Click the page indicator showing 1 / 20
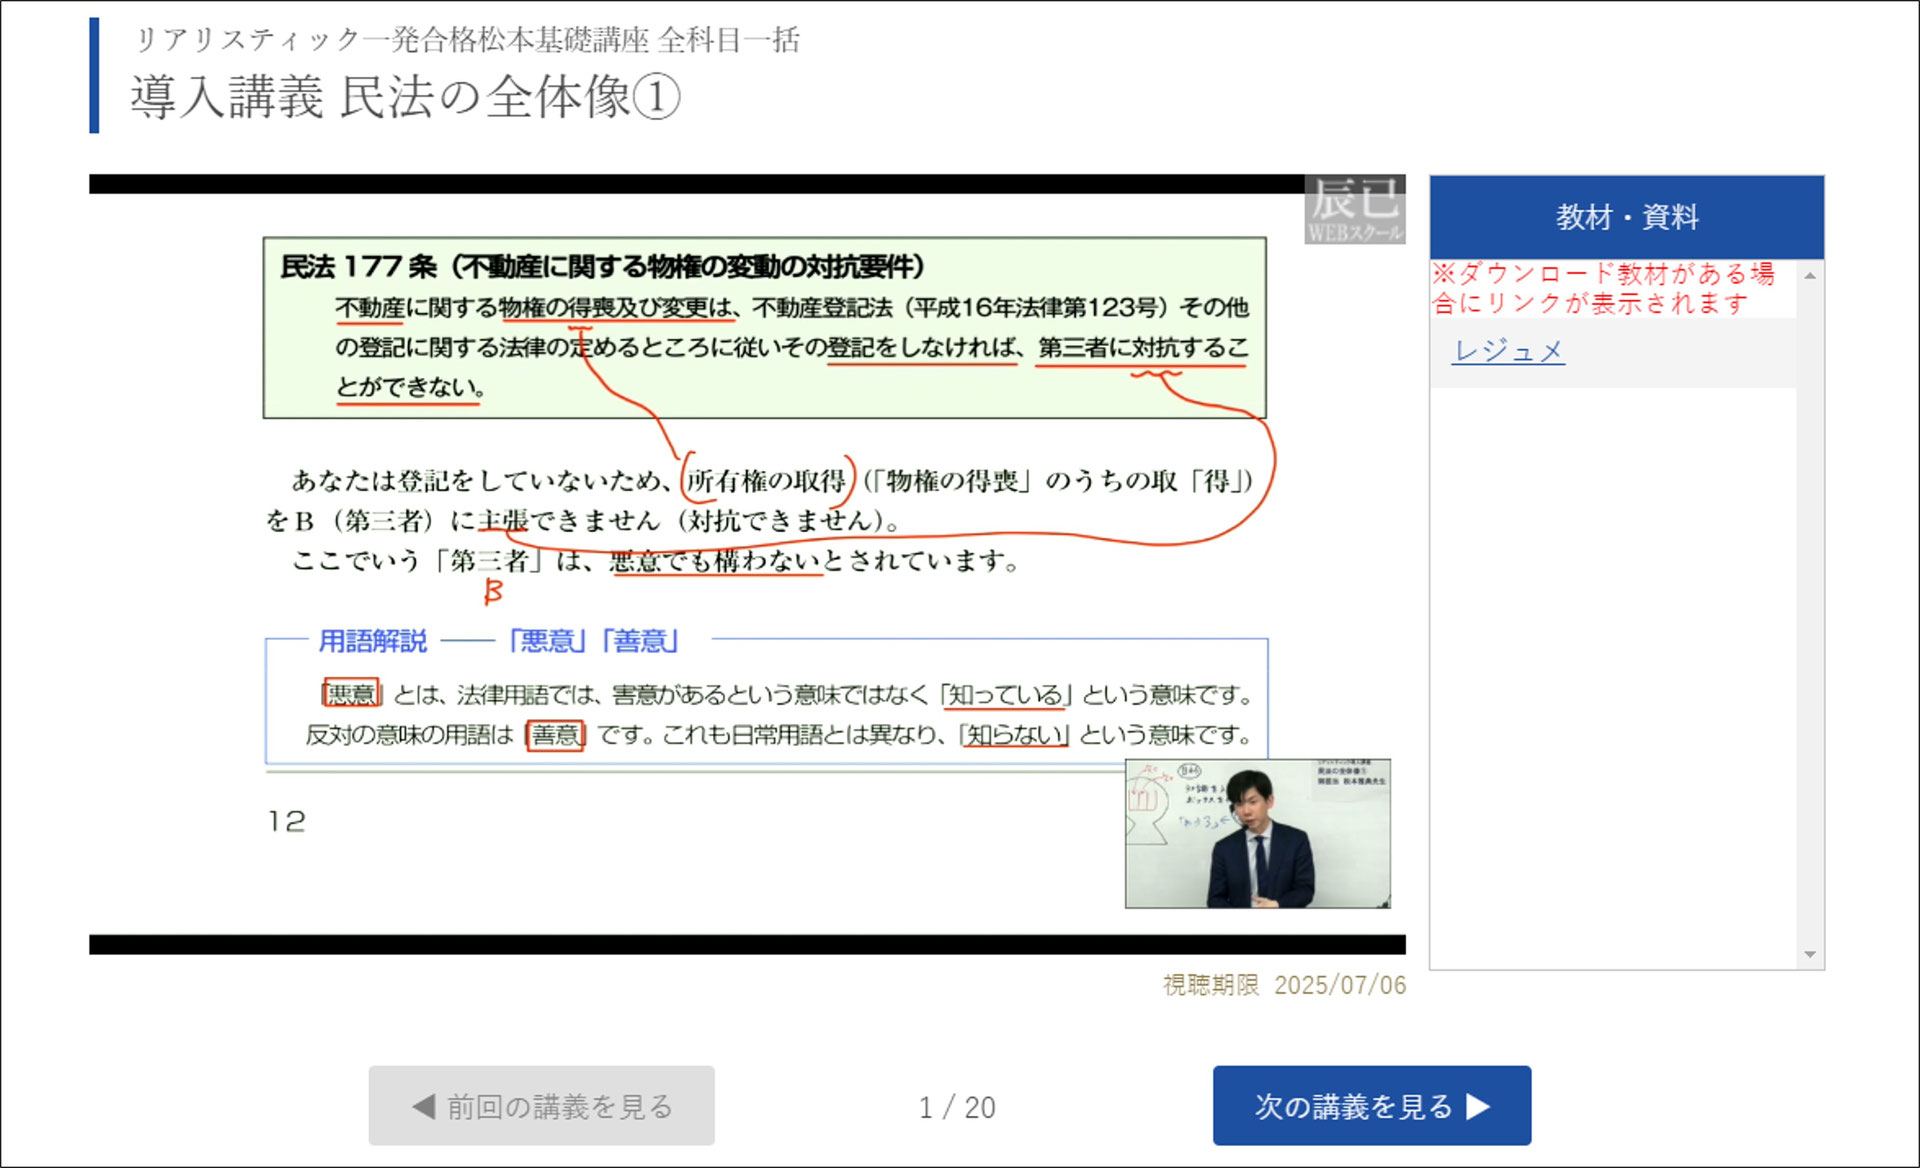1920x1168 pixels. click(x=957, y=1107)
